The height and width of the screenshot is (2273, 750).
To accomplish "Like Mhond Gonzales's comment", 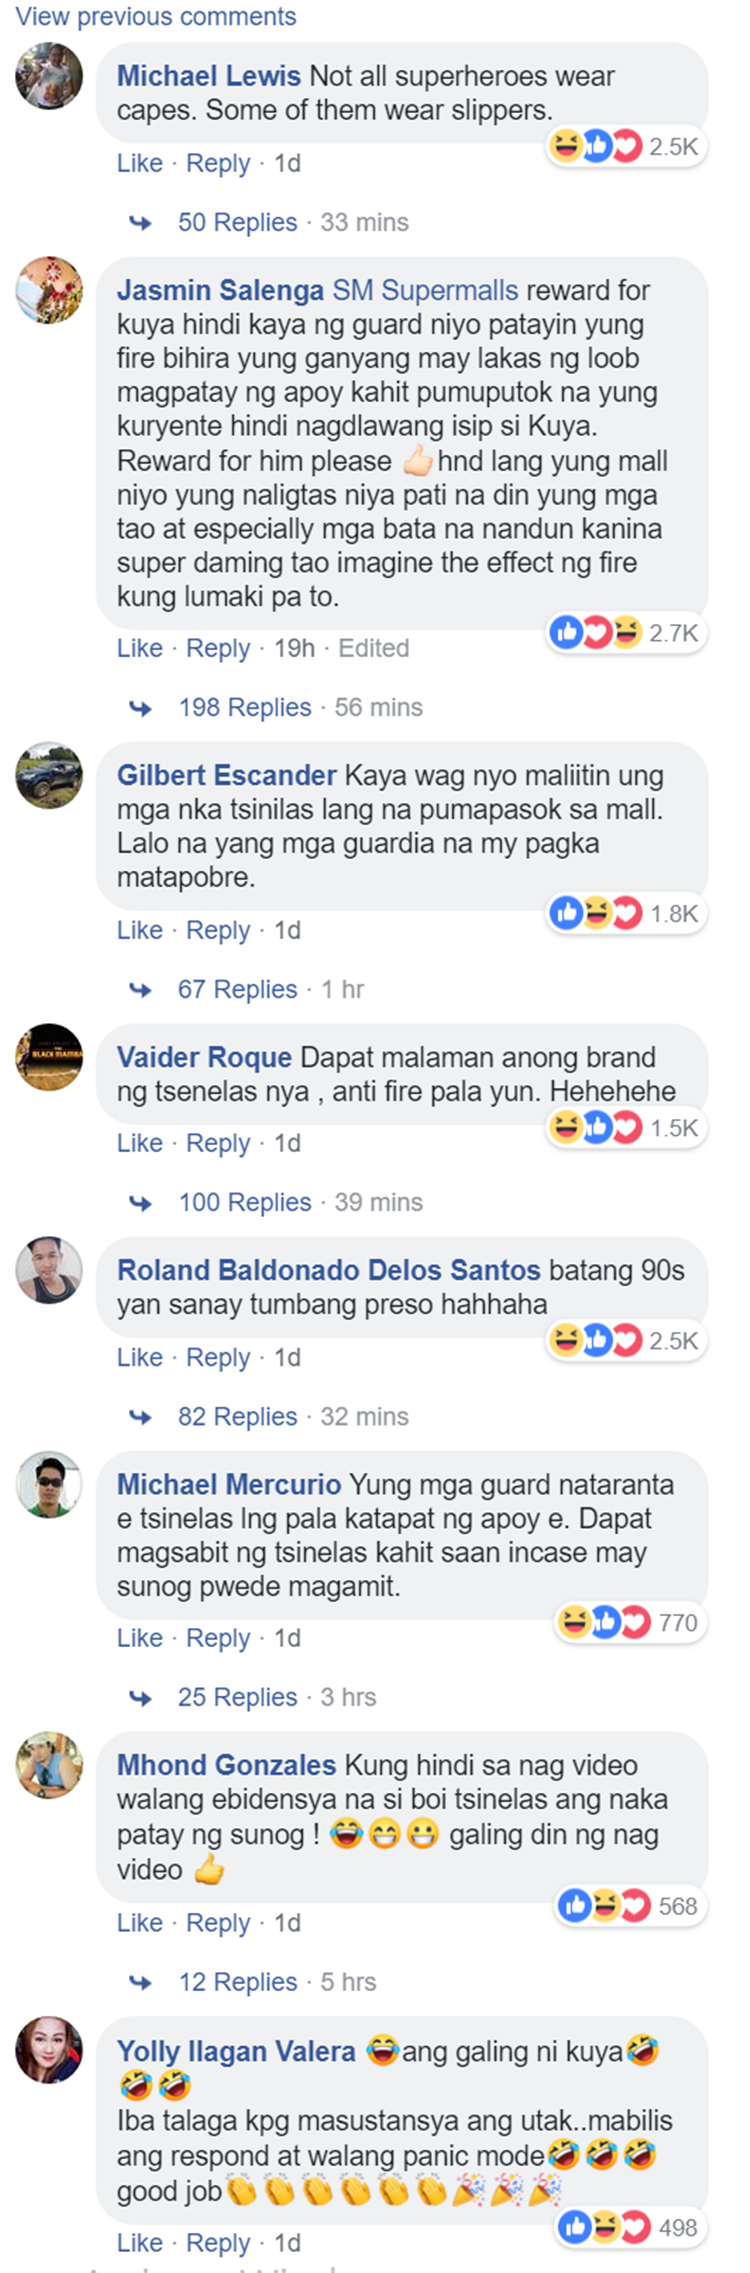I will click(139, 1923).
